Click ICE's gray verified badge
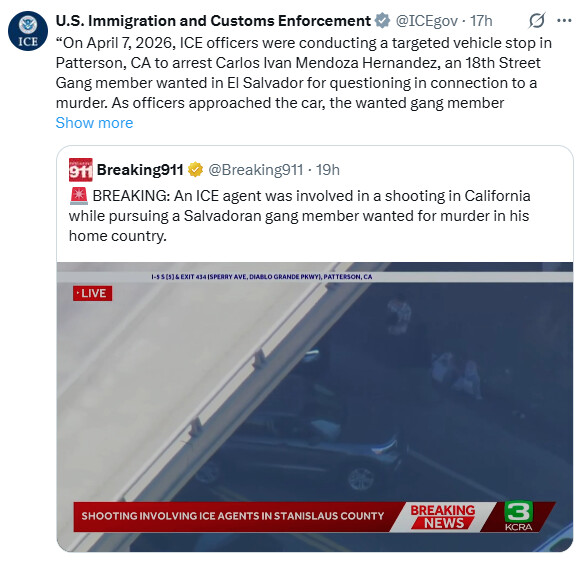The width and height of the screenshot is (584, 561). [x=382, y=20]
